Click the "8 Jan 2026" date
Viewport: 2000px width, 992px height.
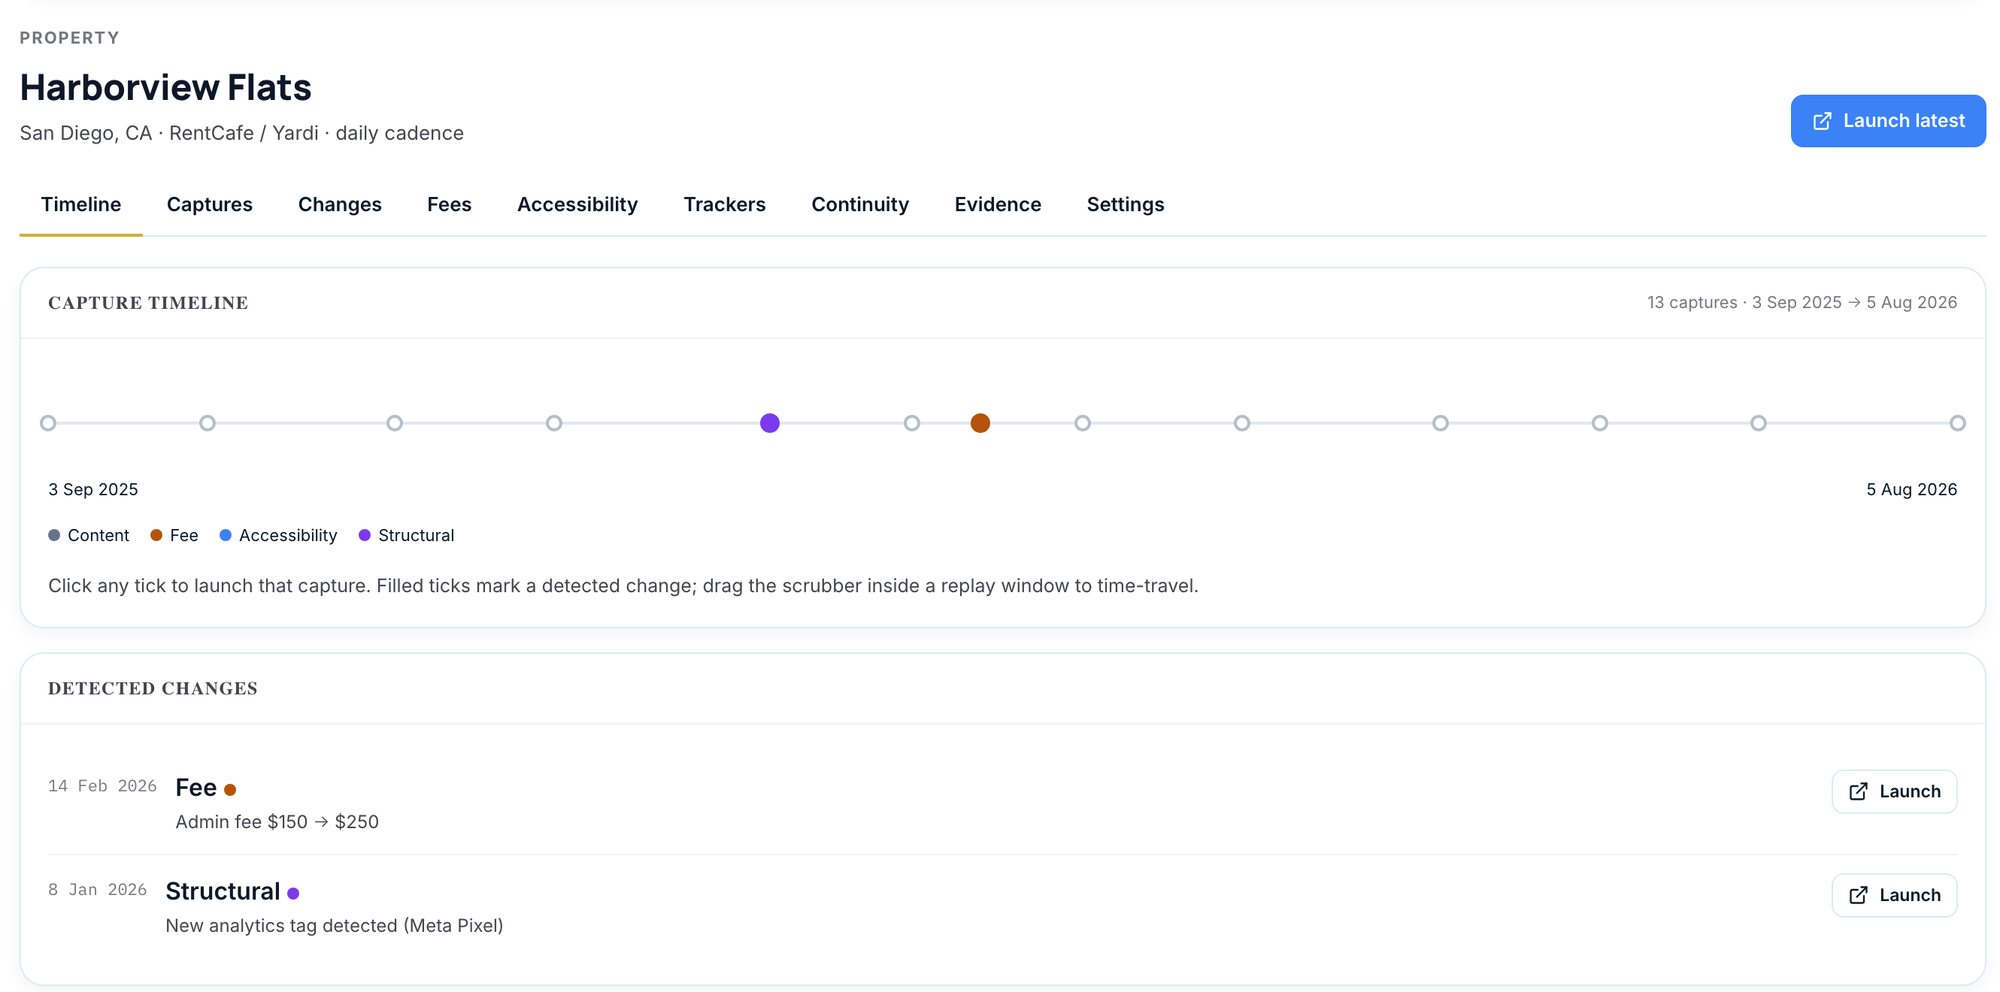point(97,890)
